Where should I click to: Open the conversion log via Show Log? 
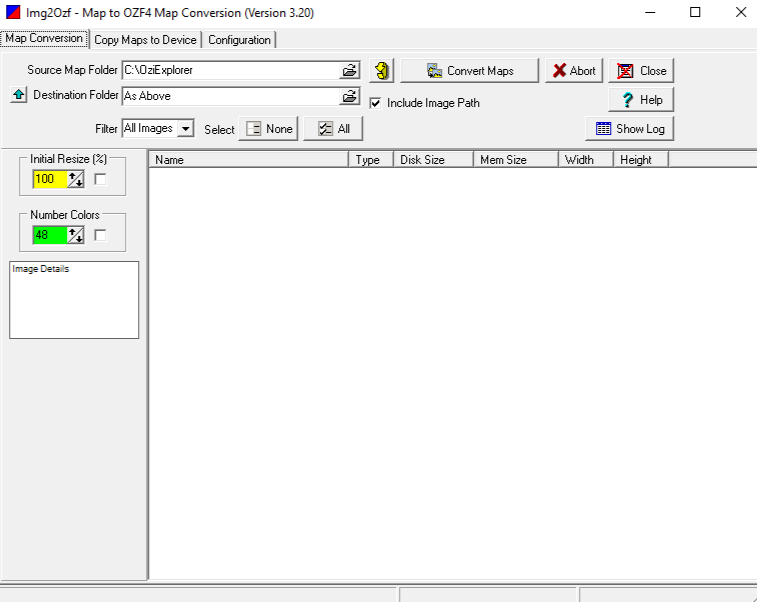click(630, 129)
